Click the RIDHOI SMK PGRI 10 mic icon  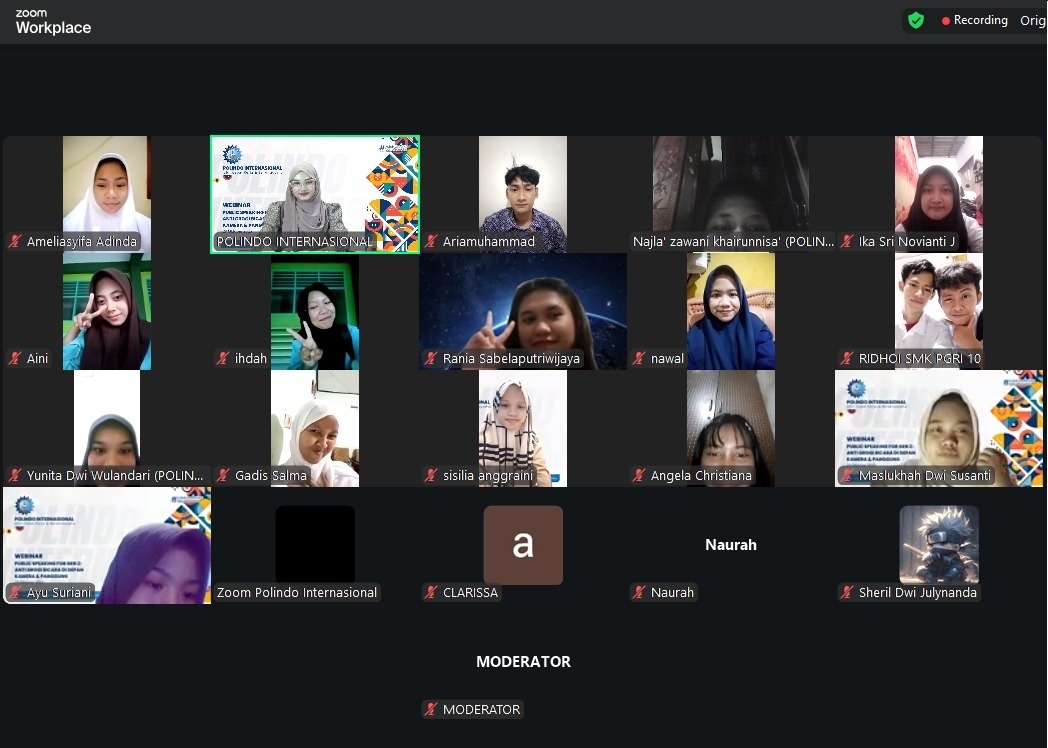coord(845,358)
